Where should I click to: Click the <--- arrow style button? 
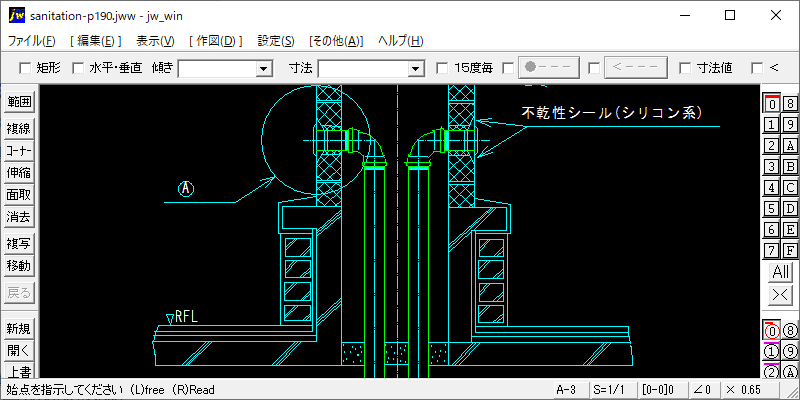pyautogui.click(x=636, y=67)
